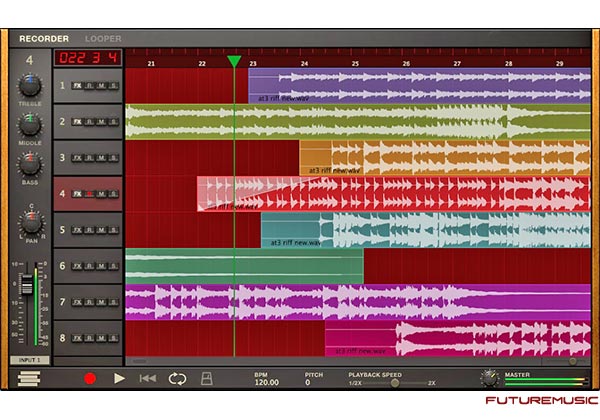600x420 pixels.
Task: Click bar 25 on the timeline ruler
Action: point(355,63)
